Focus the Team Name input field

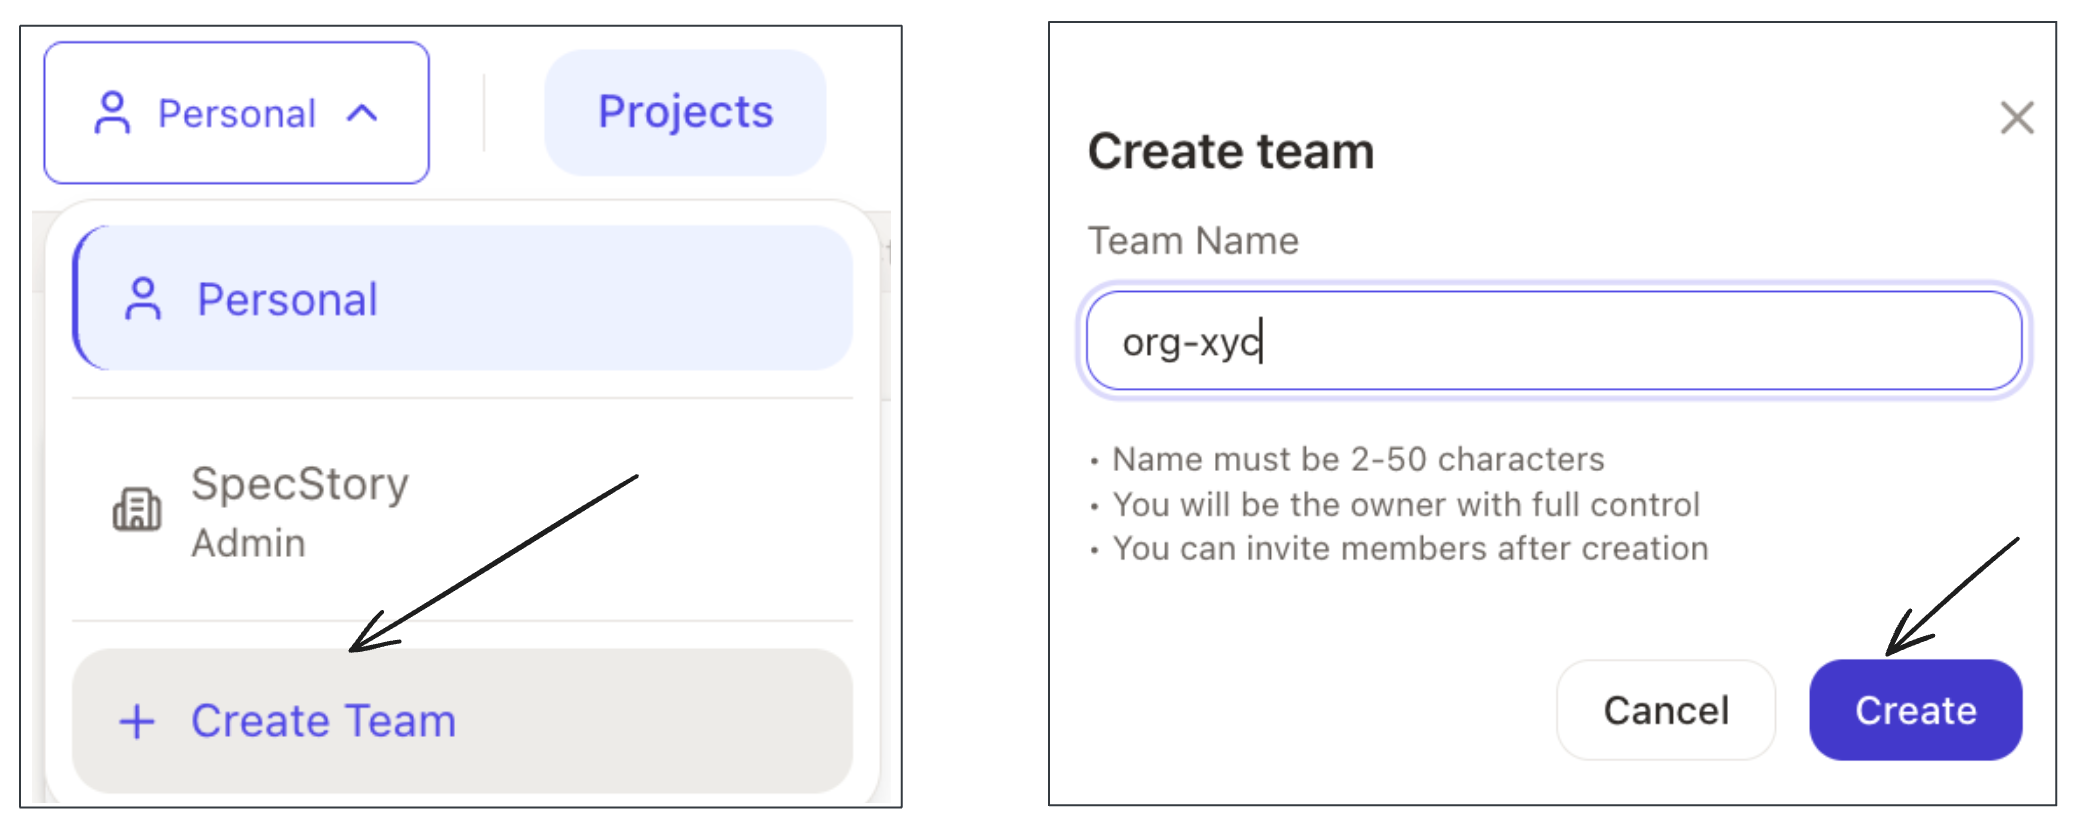pyautogui.click(x=1554, y=342)
